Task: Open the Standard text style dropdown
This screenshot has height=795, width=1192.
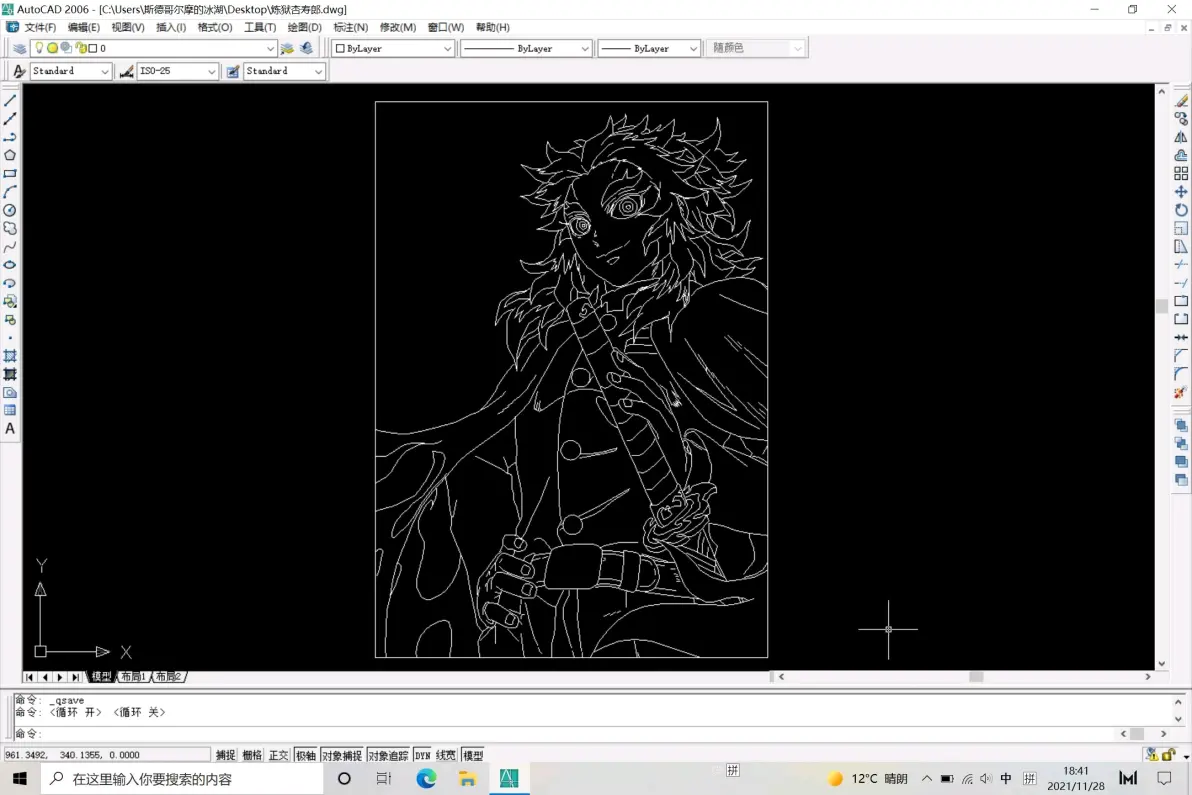Action: [104, 71]
